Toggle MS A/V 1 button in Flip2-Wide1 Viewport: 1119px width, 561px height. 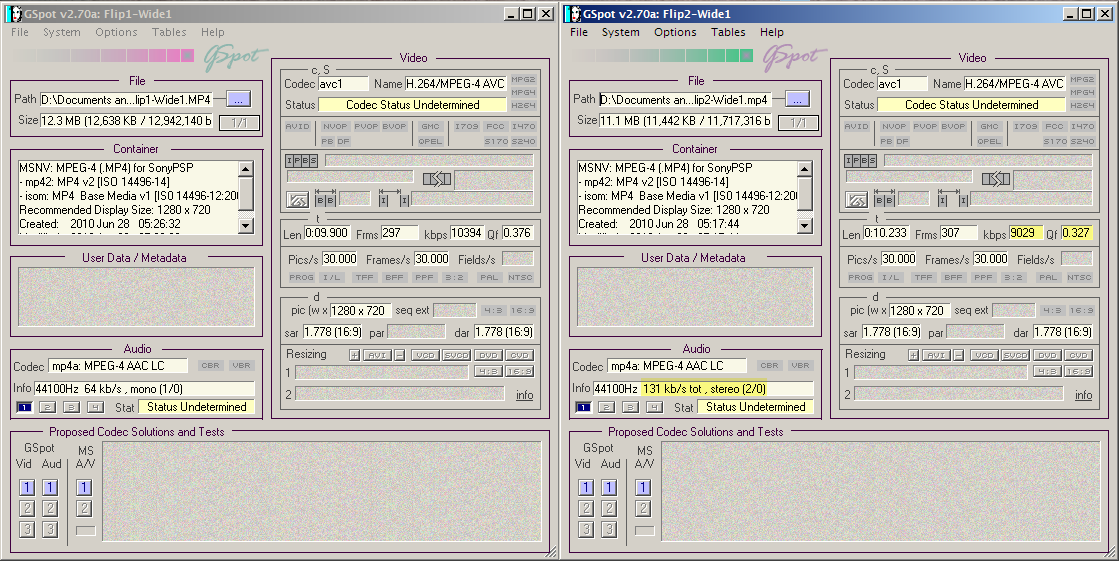[x=643, y=487]
